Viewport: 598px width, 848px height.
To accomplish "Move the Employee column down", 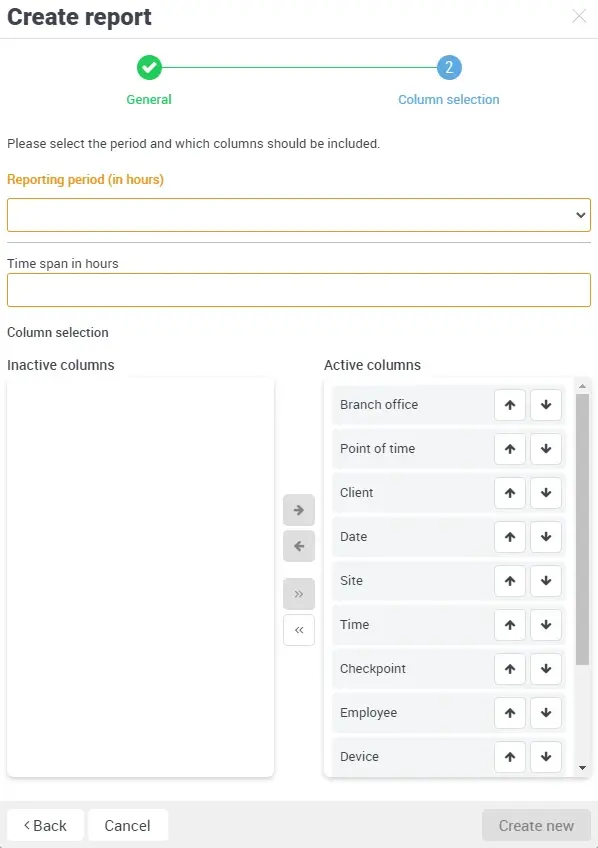I will [x=546, y=713].
